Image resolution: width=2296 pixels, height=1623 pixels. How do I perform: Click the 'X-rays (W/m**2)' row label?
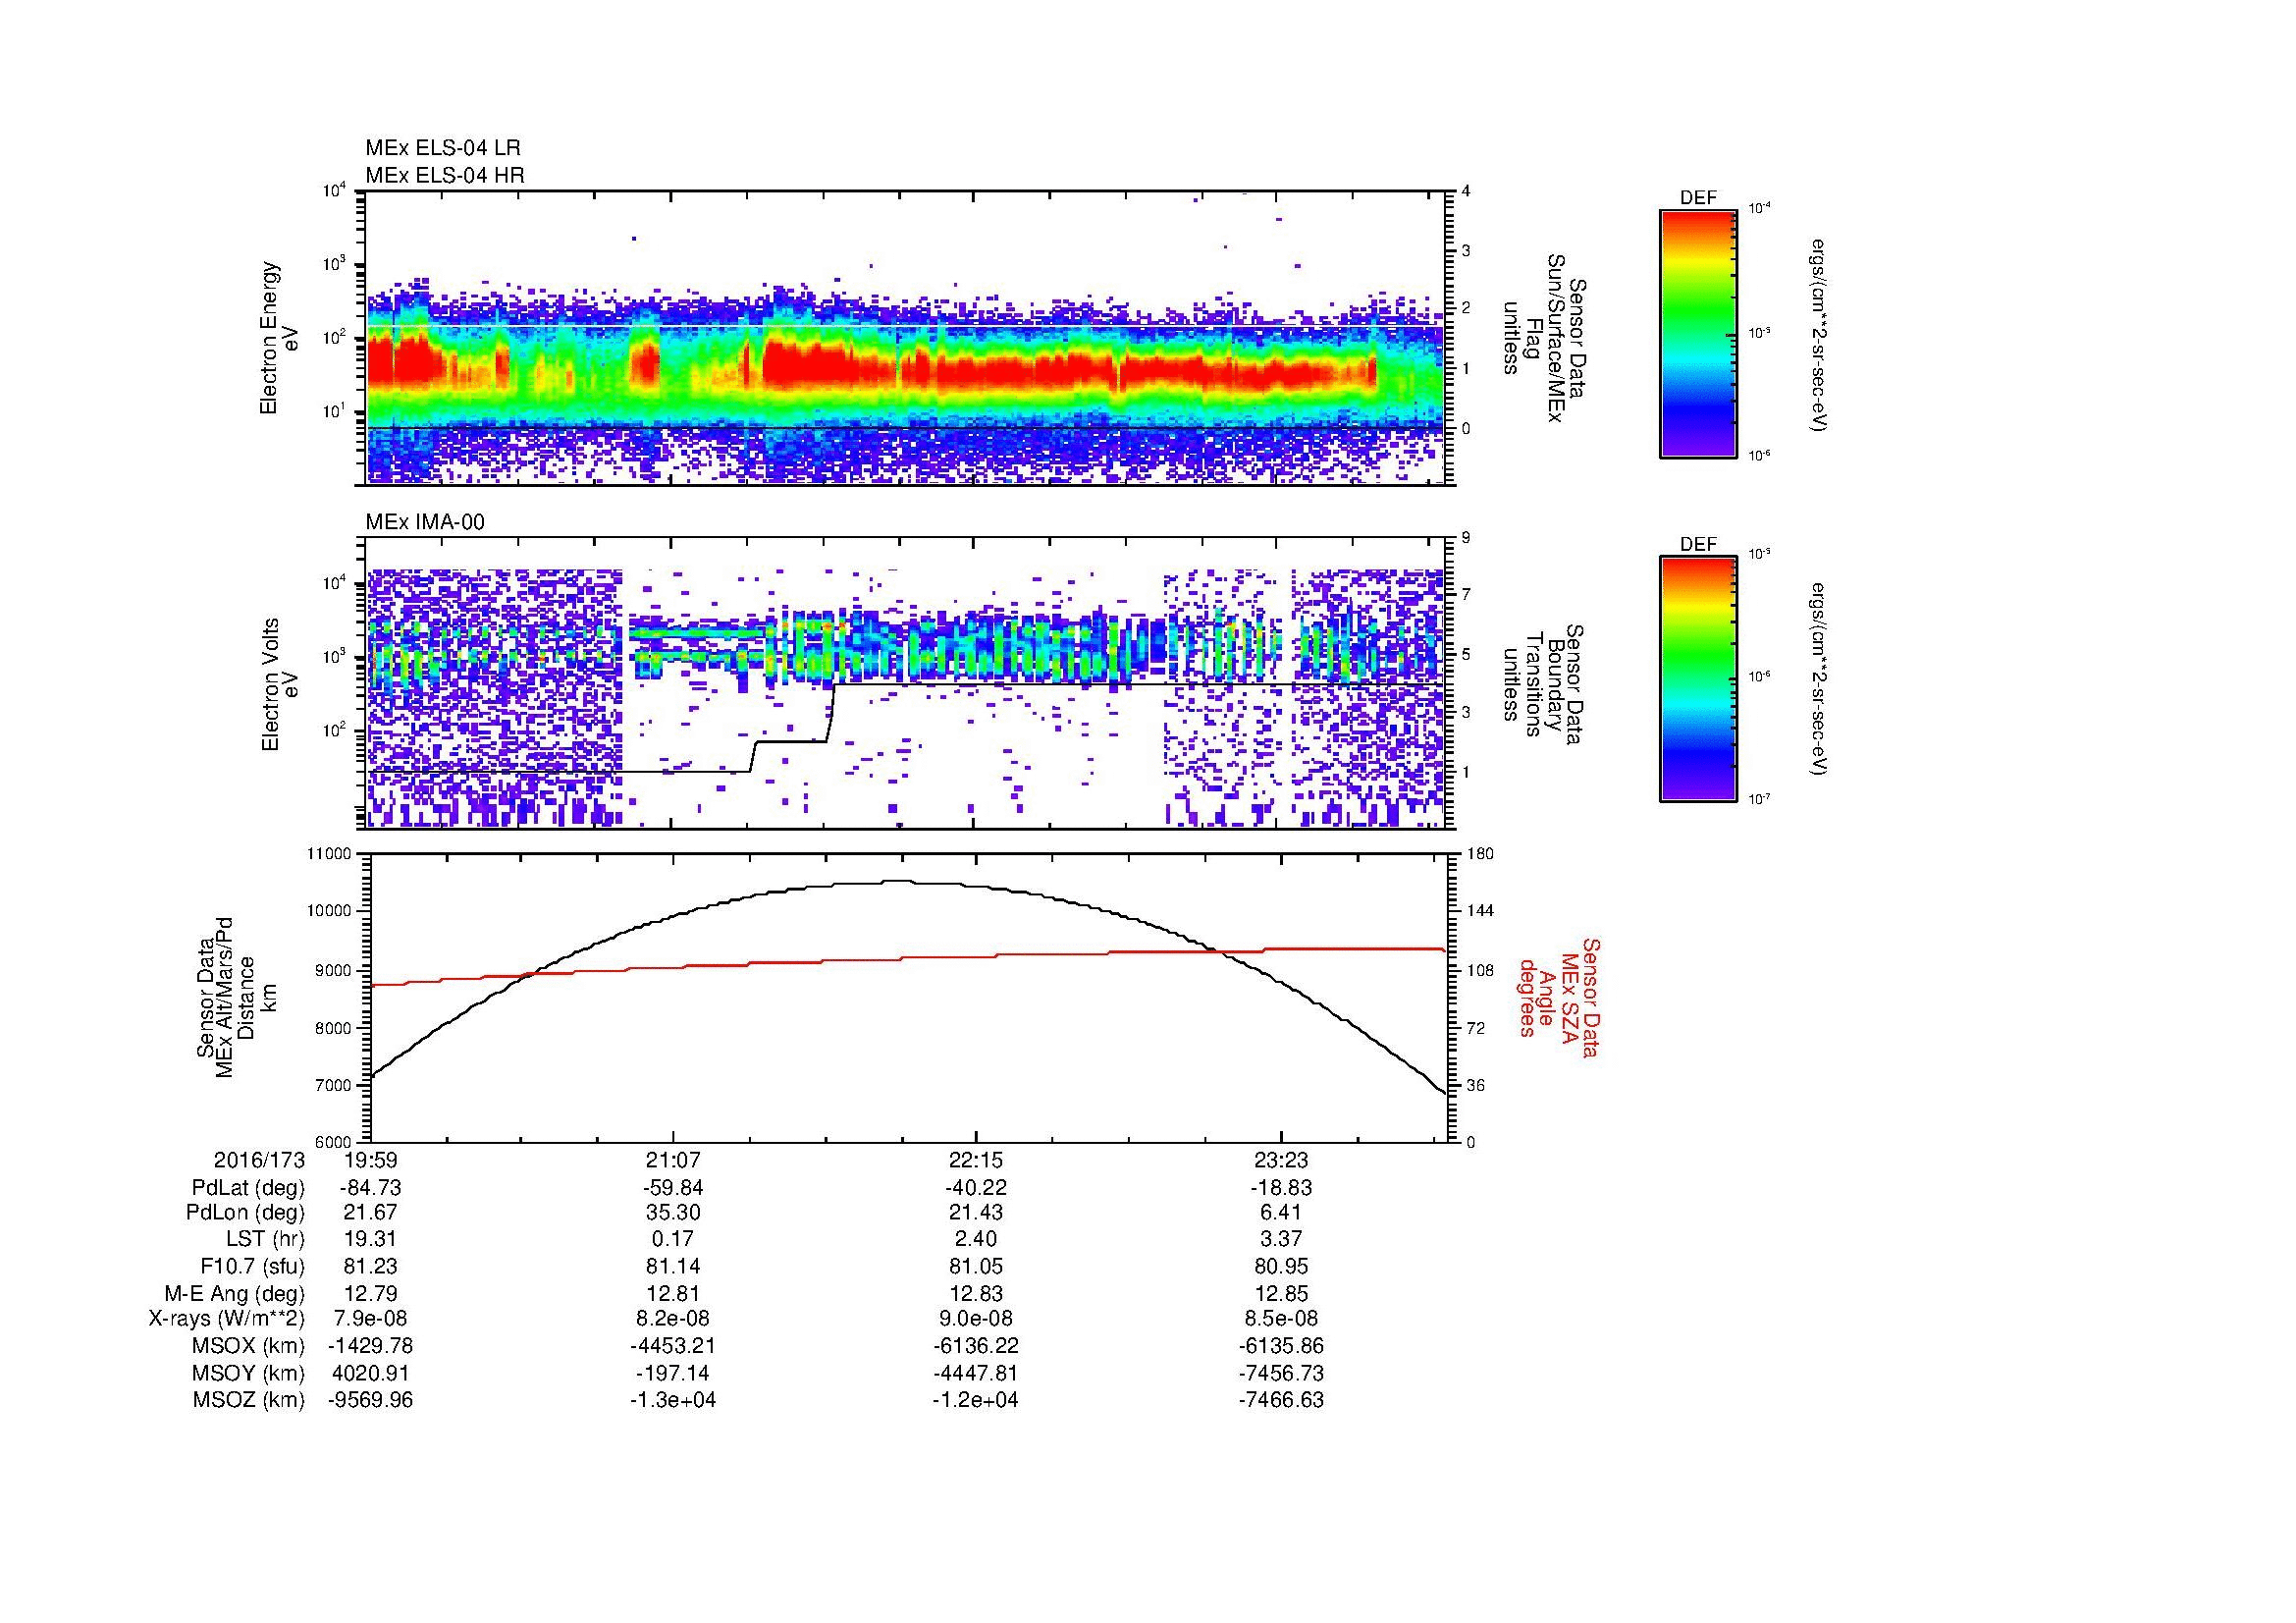226,1319
